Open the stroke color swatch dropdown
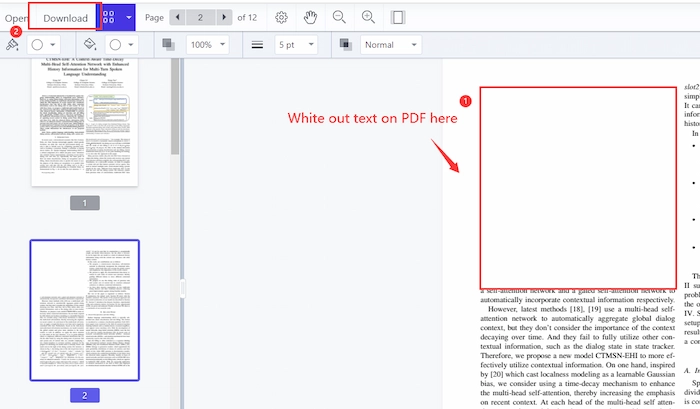 [x=43, y=45]
